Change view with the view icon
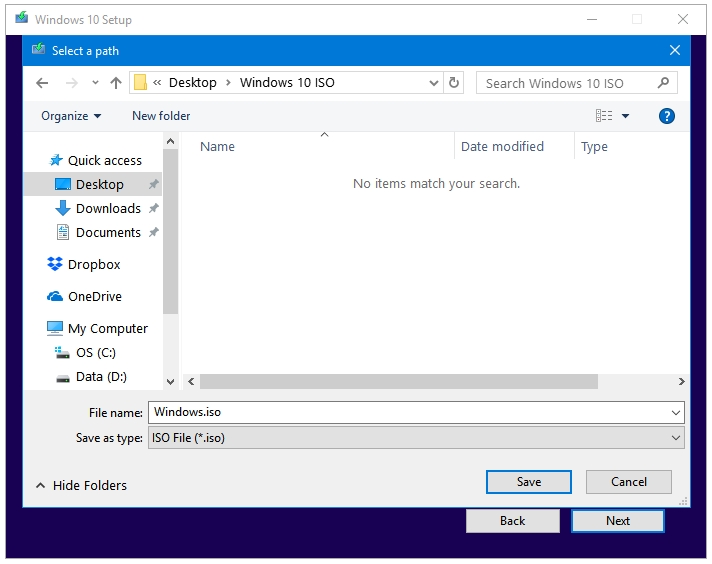Screen dimensions: 712x564 click(x=604, y=116)
